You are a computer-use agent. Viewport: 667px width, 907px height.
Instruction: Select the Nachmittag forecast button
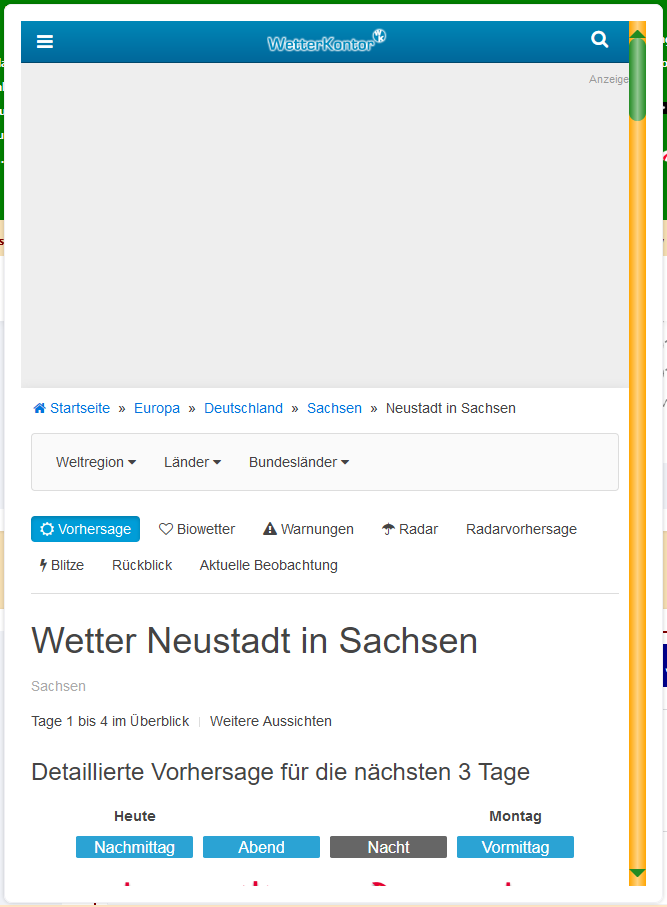(x=134, y=847)
